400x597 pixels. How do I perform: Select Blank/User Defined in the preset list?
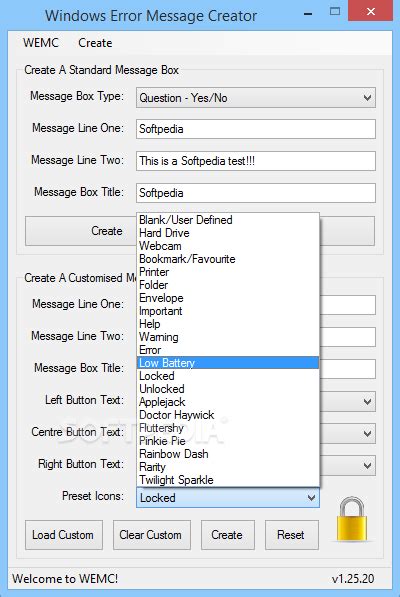(228, 220)
